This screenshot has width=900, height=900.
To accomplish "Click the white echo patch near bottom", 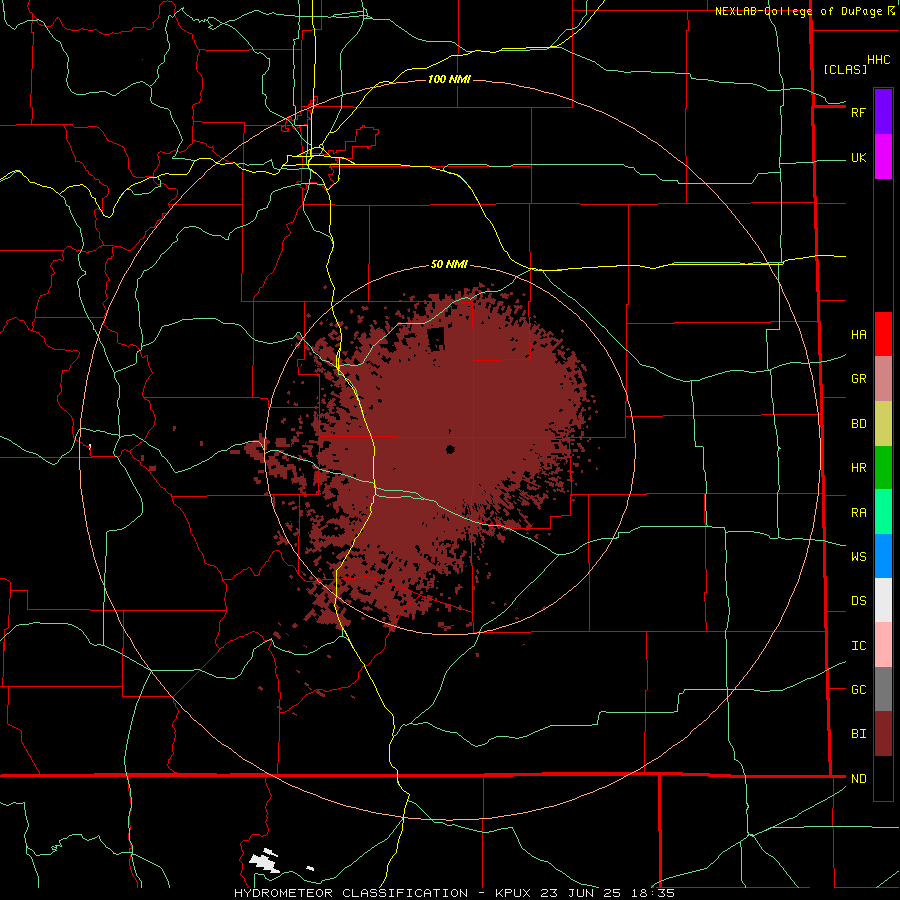I will click(265, 860).
